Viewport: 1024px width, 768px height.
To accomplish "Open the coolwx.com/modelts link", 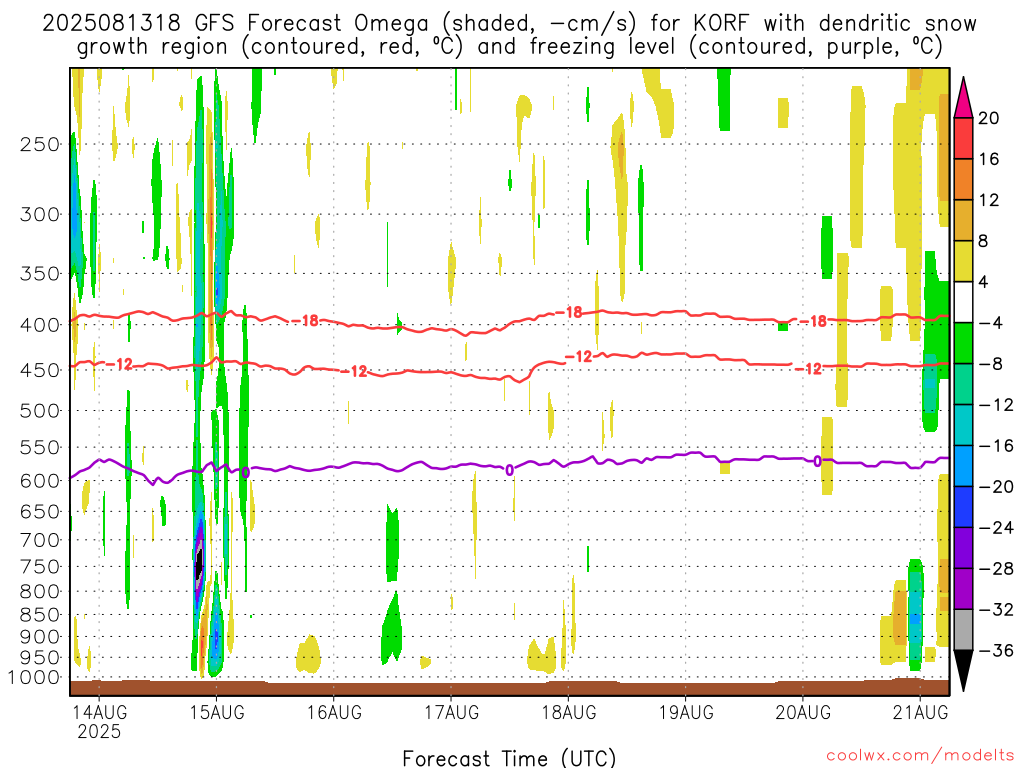I will pyautogui.click(x=920, y=756).
